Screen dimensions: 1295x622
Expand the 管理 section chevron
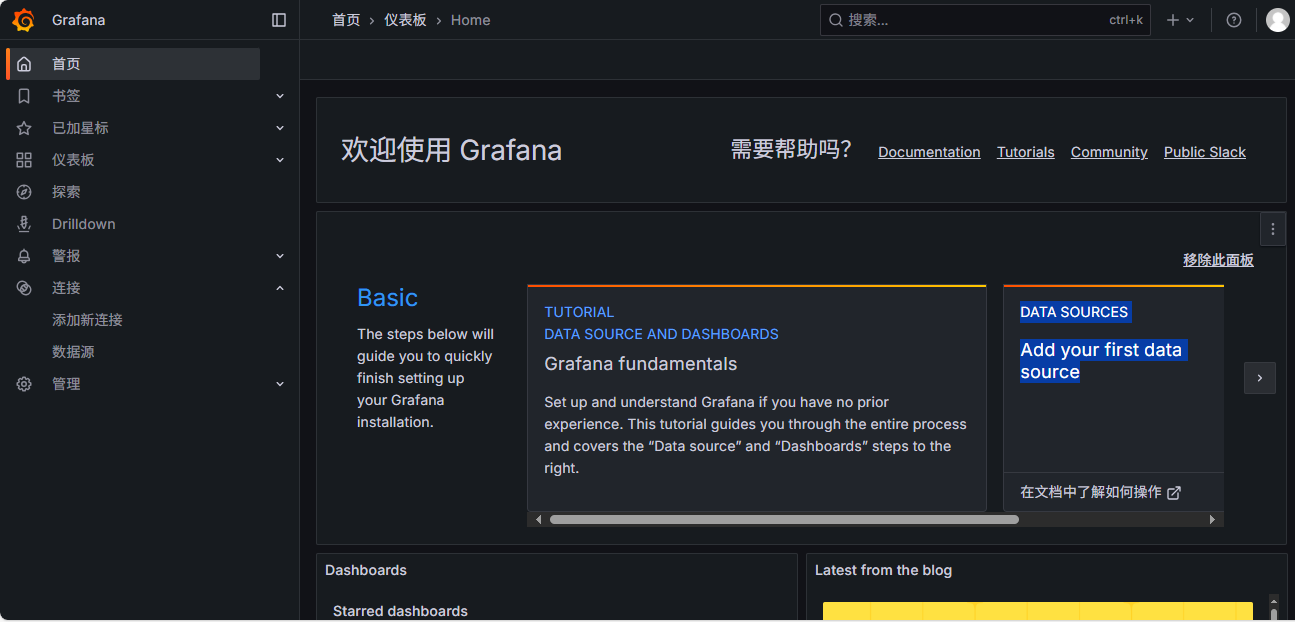[280, 384]
